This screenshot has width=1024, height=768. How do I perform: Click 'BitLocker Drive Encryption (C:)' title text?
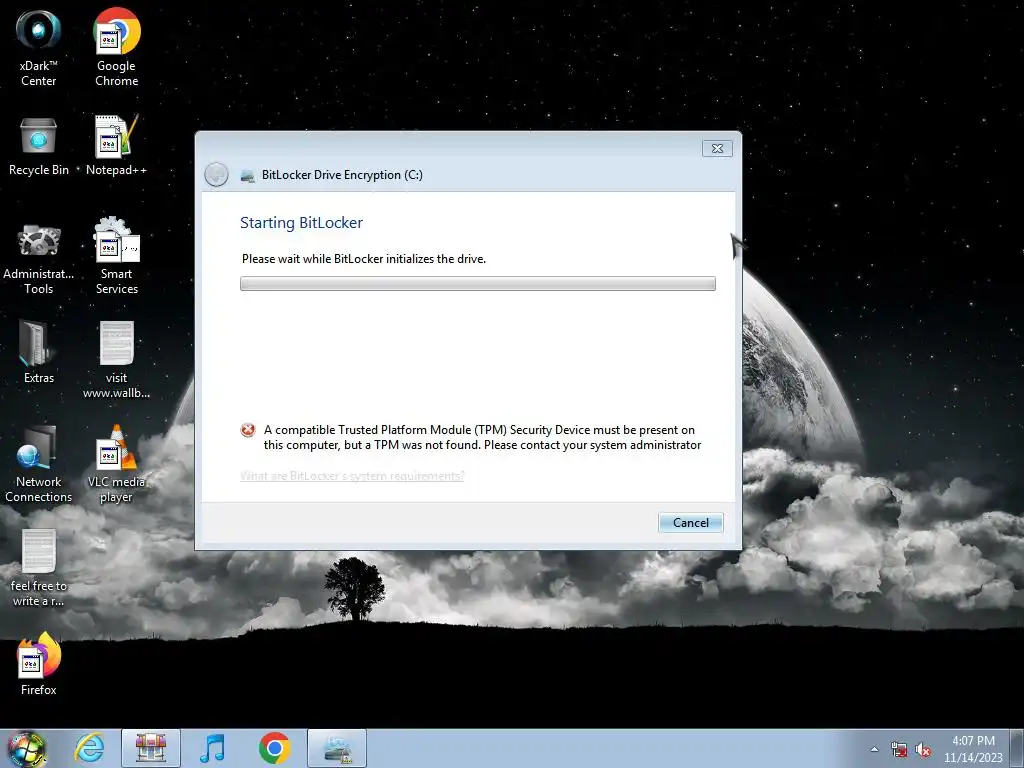point(342,175)
